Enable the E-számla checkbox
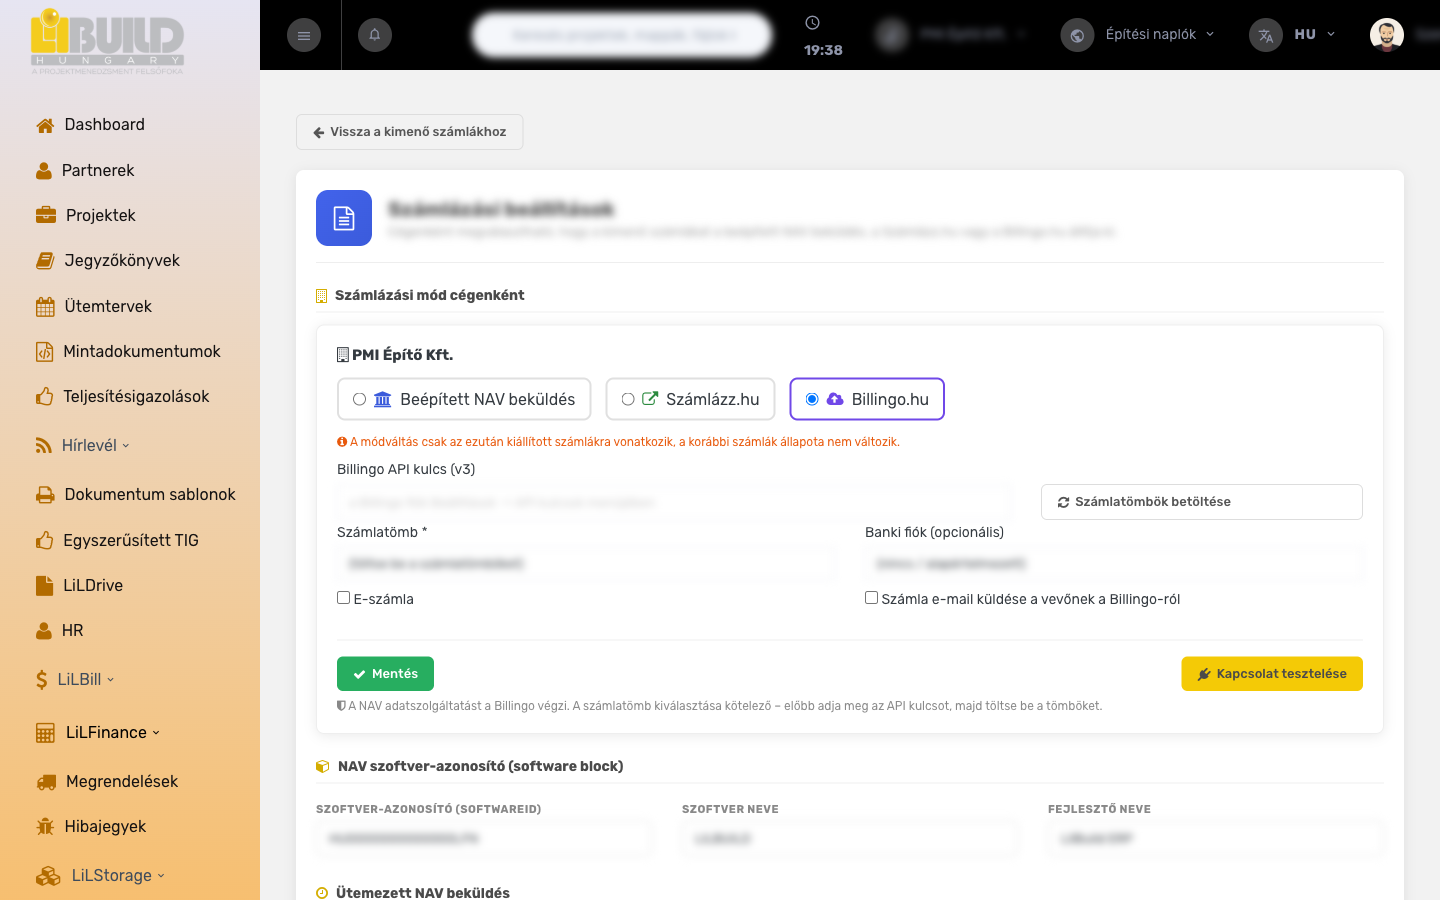The height and width of the screenshot is (900, 1440). coord(344,598)
